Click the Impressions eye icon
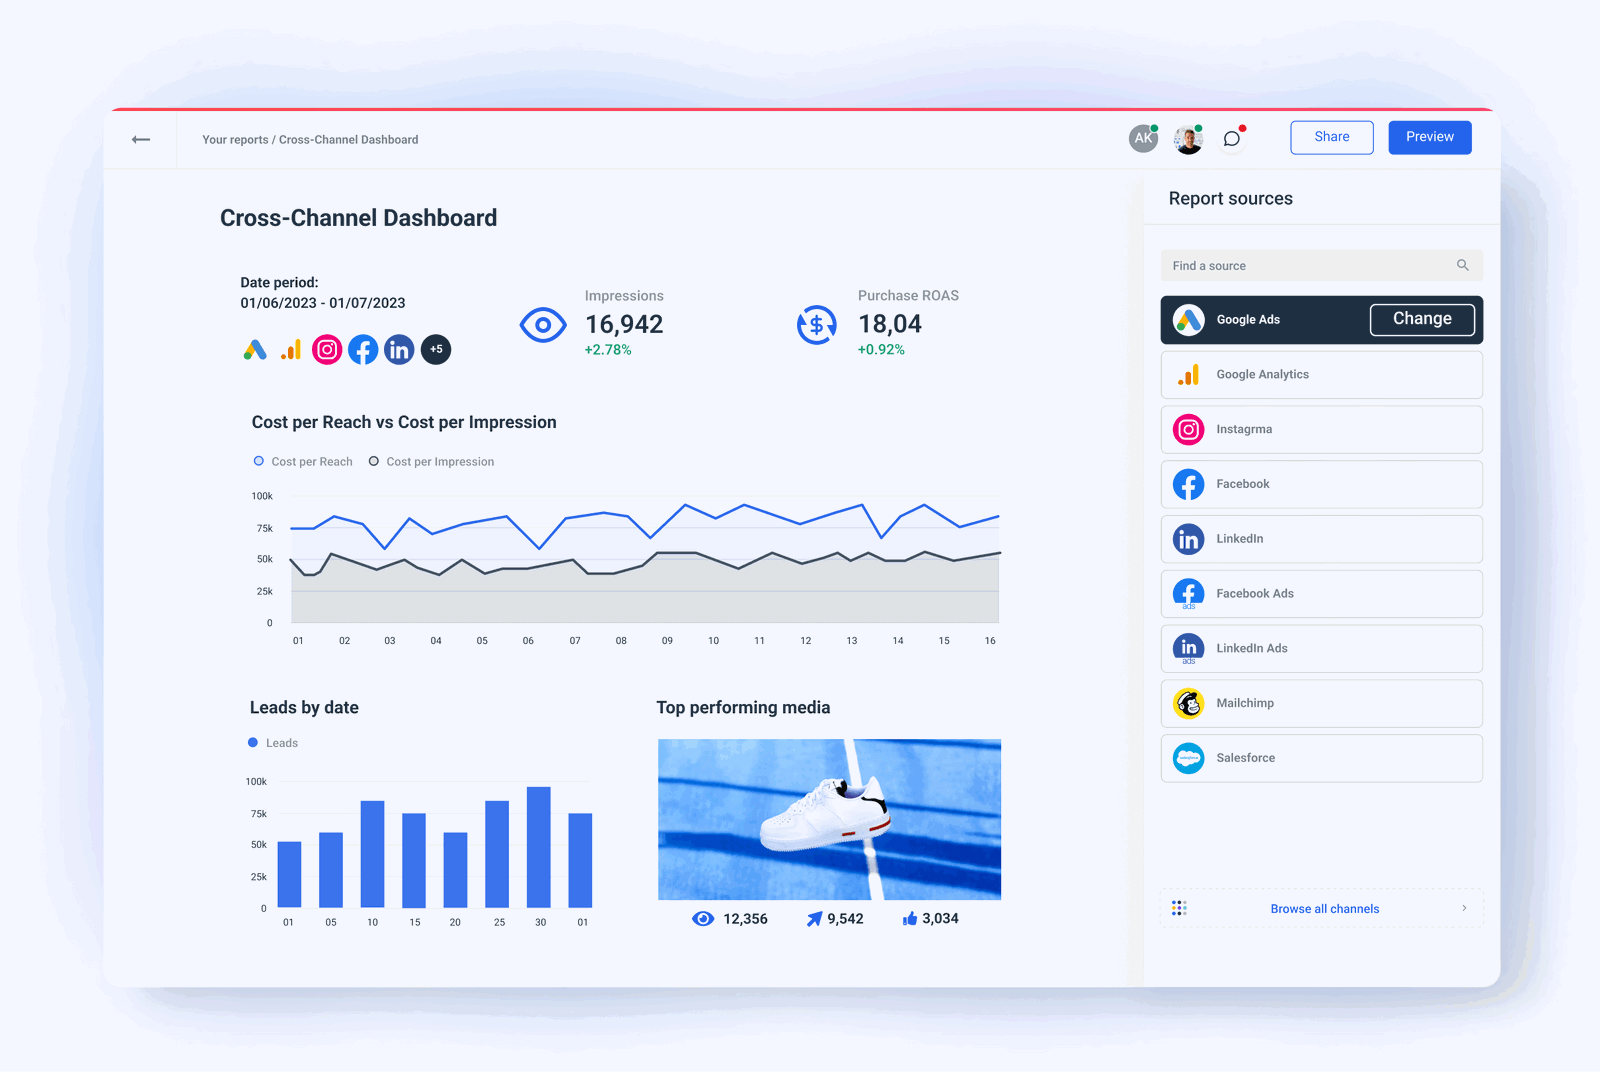The width and height of the screenshot is (1600, 1072). tap(543, 324)
